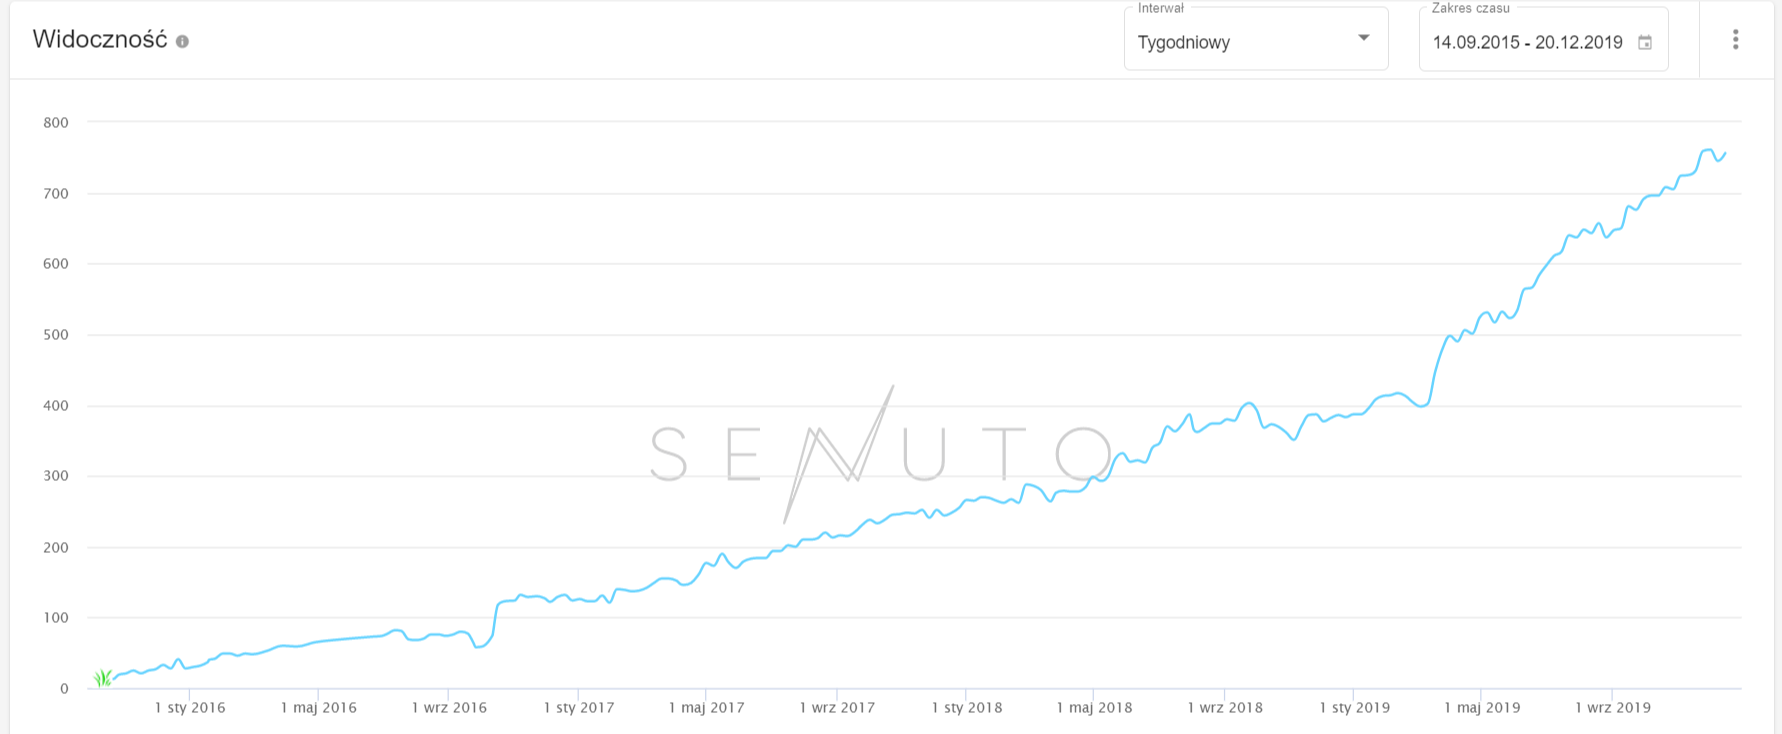Click the 14.09.2015 - 20.12.2019 date range field
Image resolution: width=1782 pixels, height=734 pixels.
tap(1527, 42)
